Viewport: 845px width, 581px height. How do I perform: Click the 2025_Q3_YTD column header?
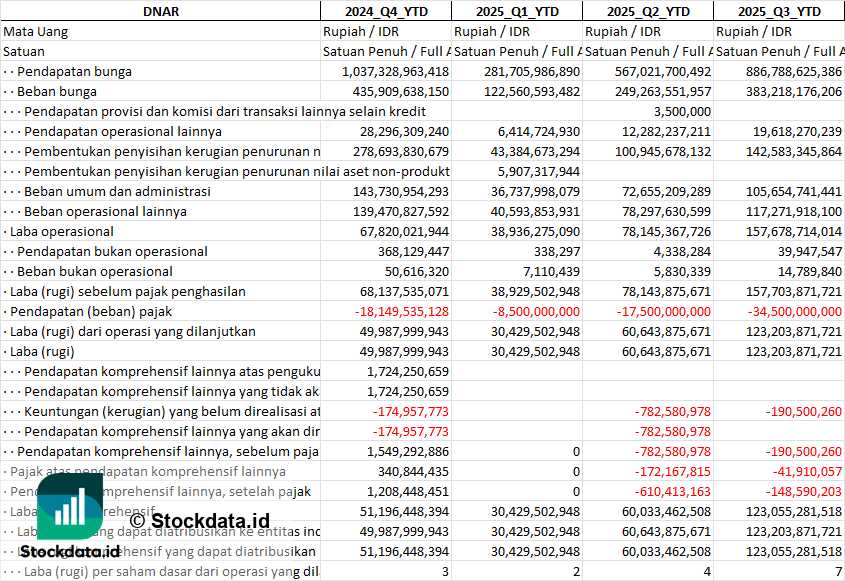779,11
